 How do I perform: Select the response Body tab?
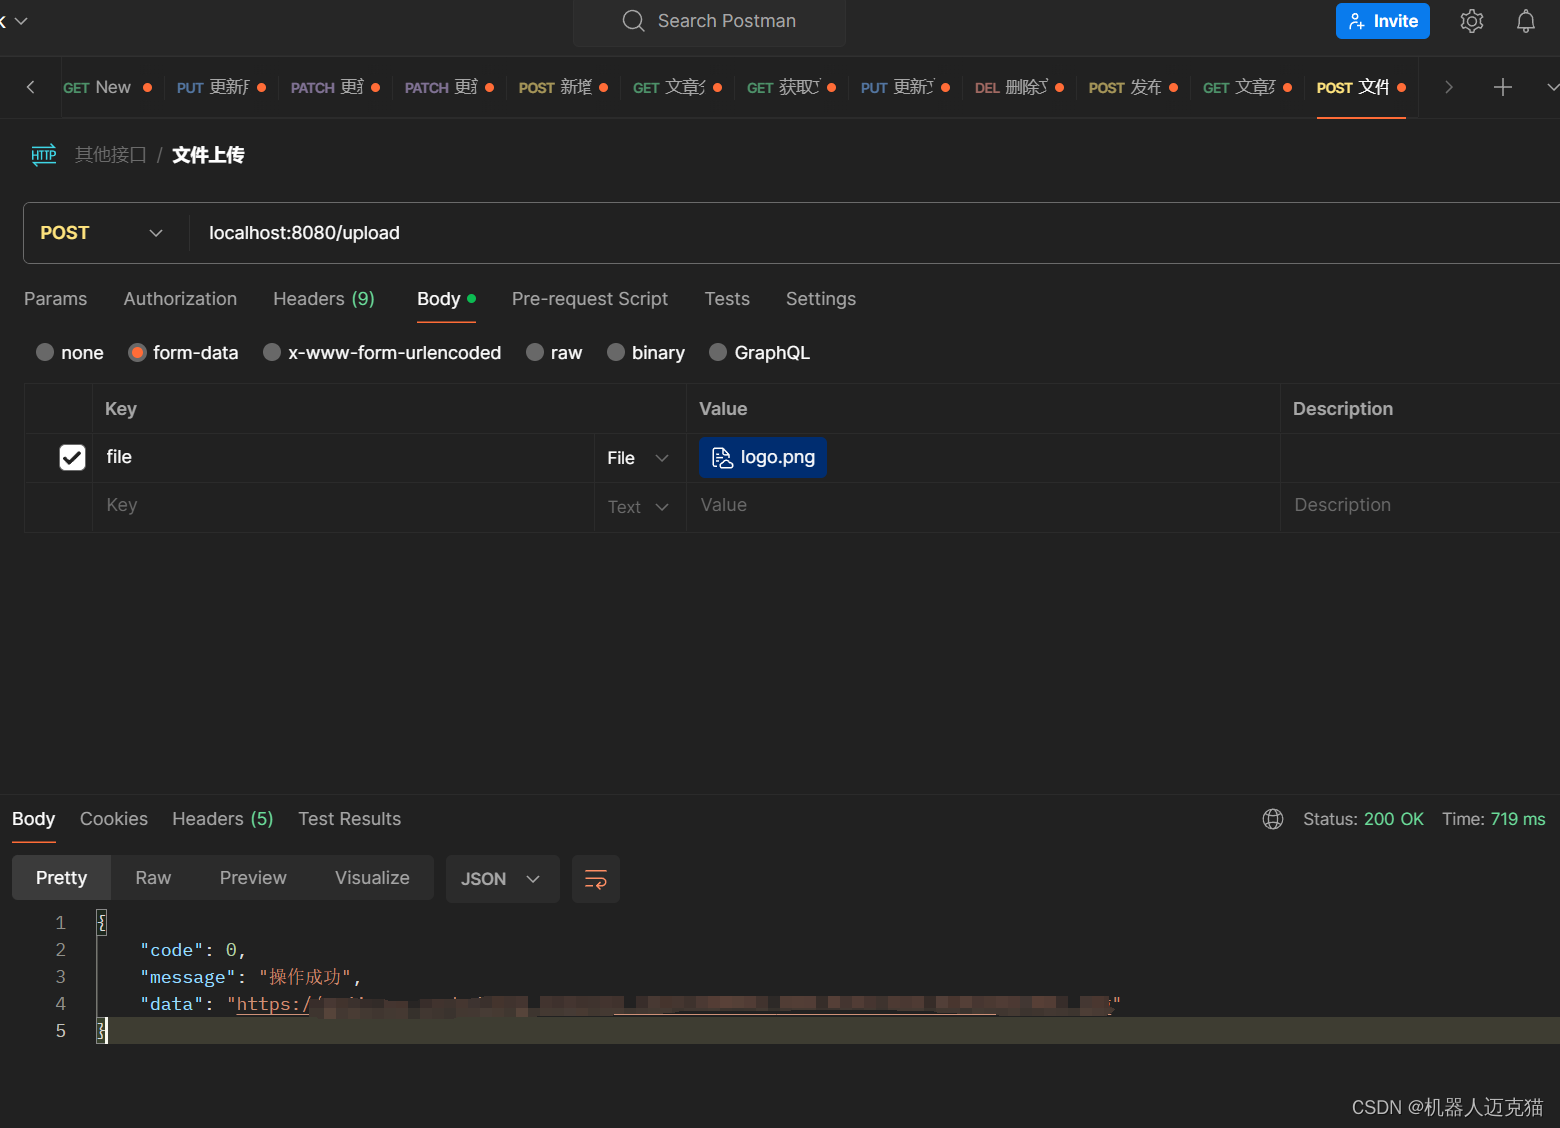tap(33, 819)
